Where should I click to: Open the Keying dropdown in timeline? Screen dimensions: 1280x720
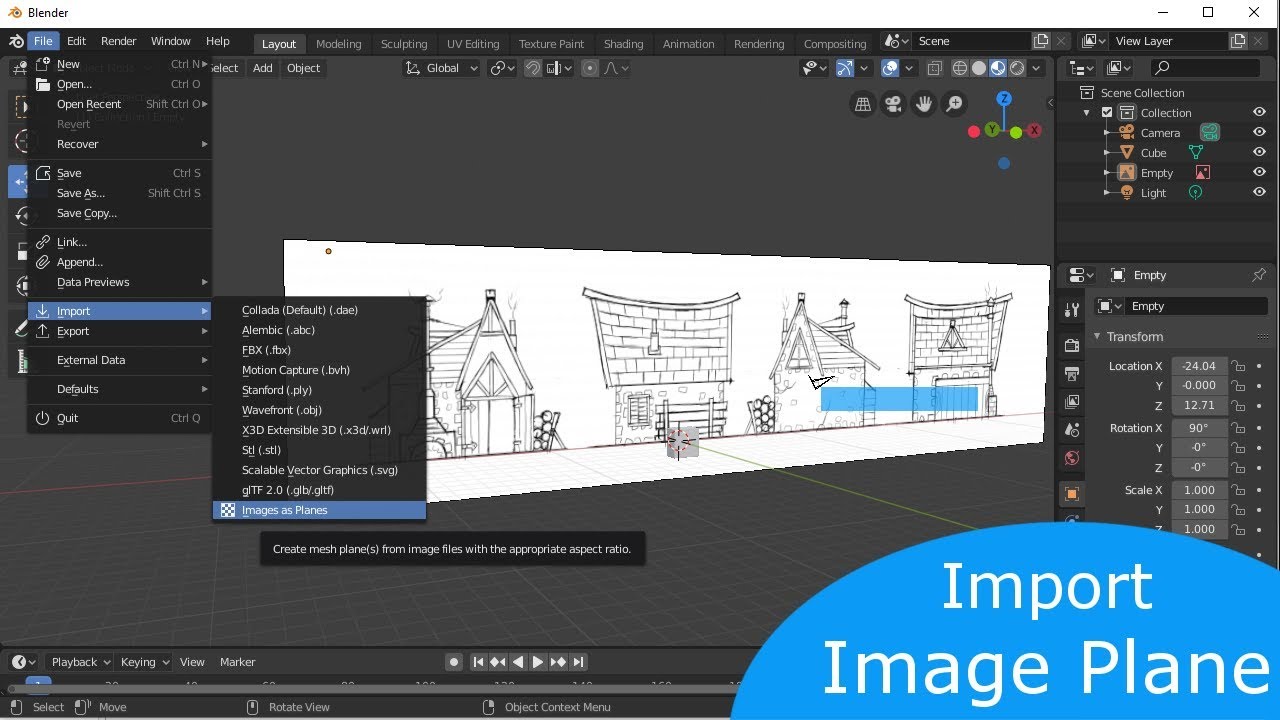145,662
